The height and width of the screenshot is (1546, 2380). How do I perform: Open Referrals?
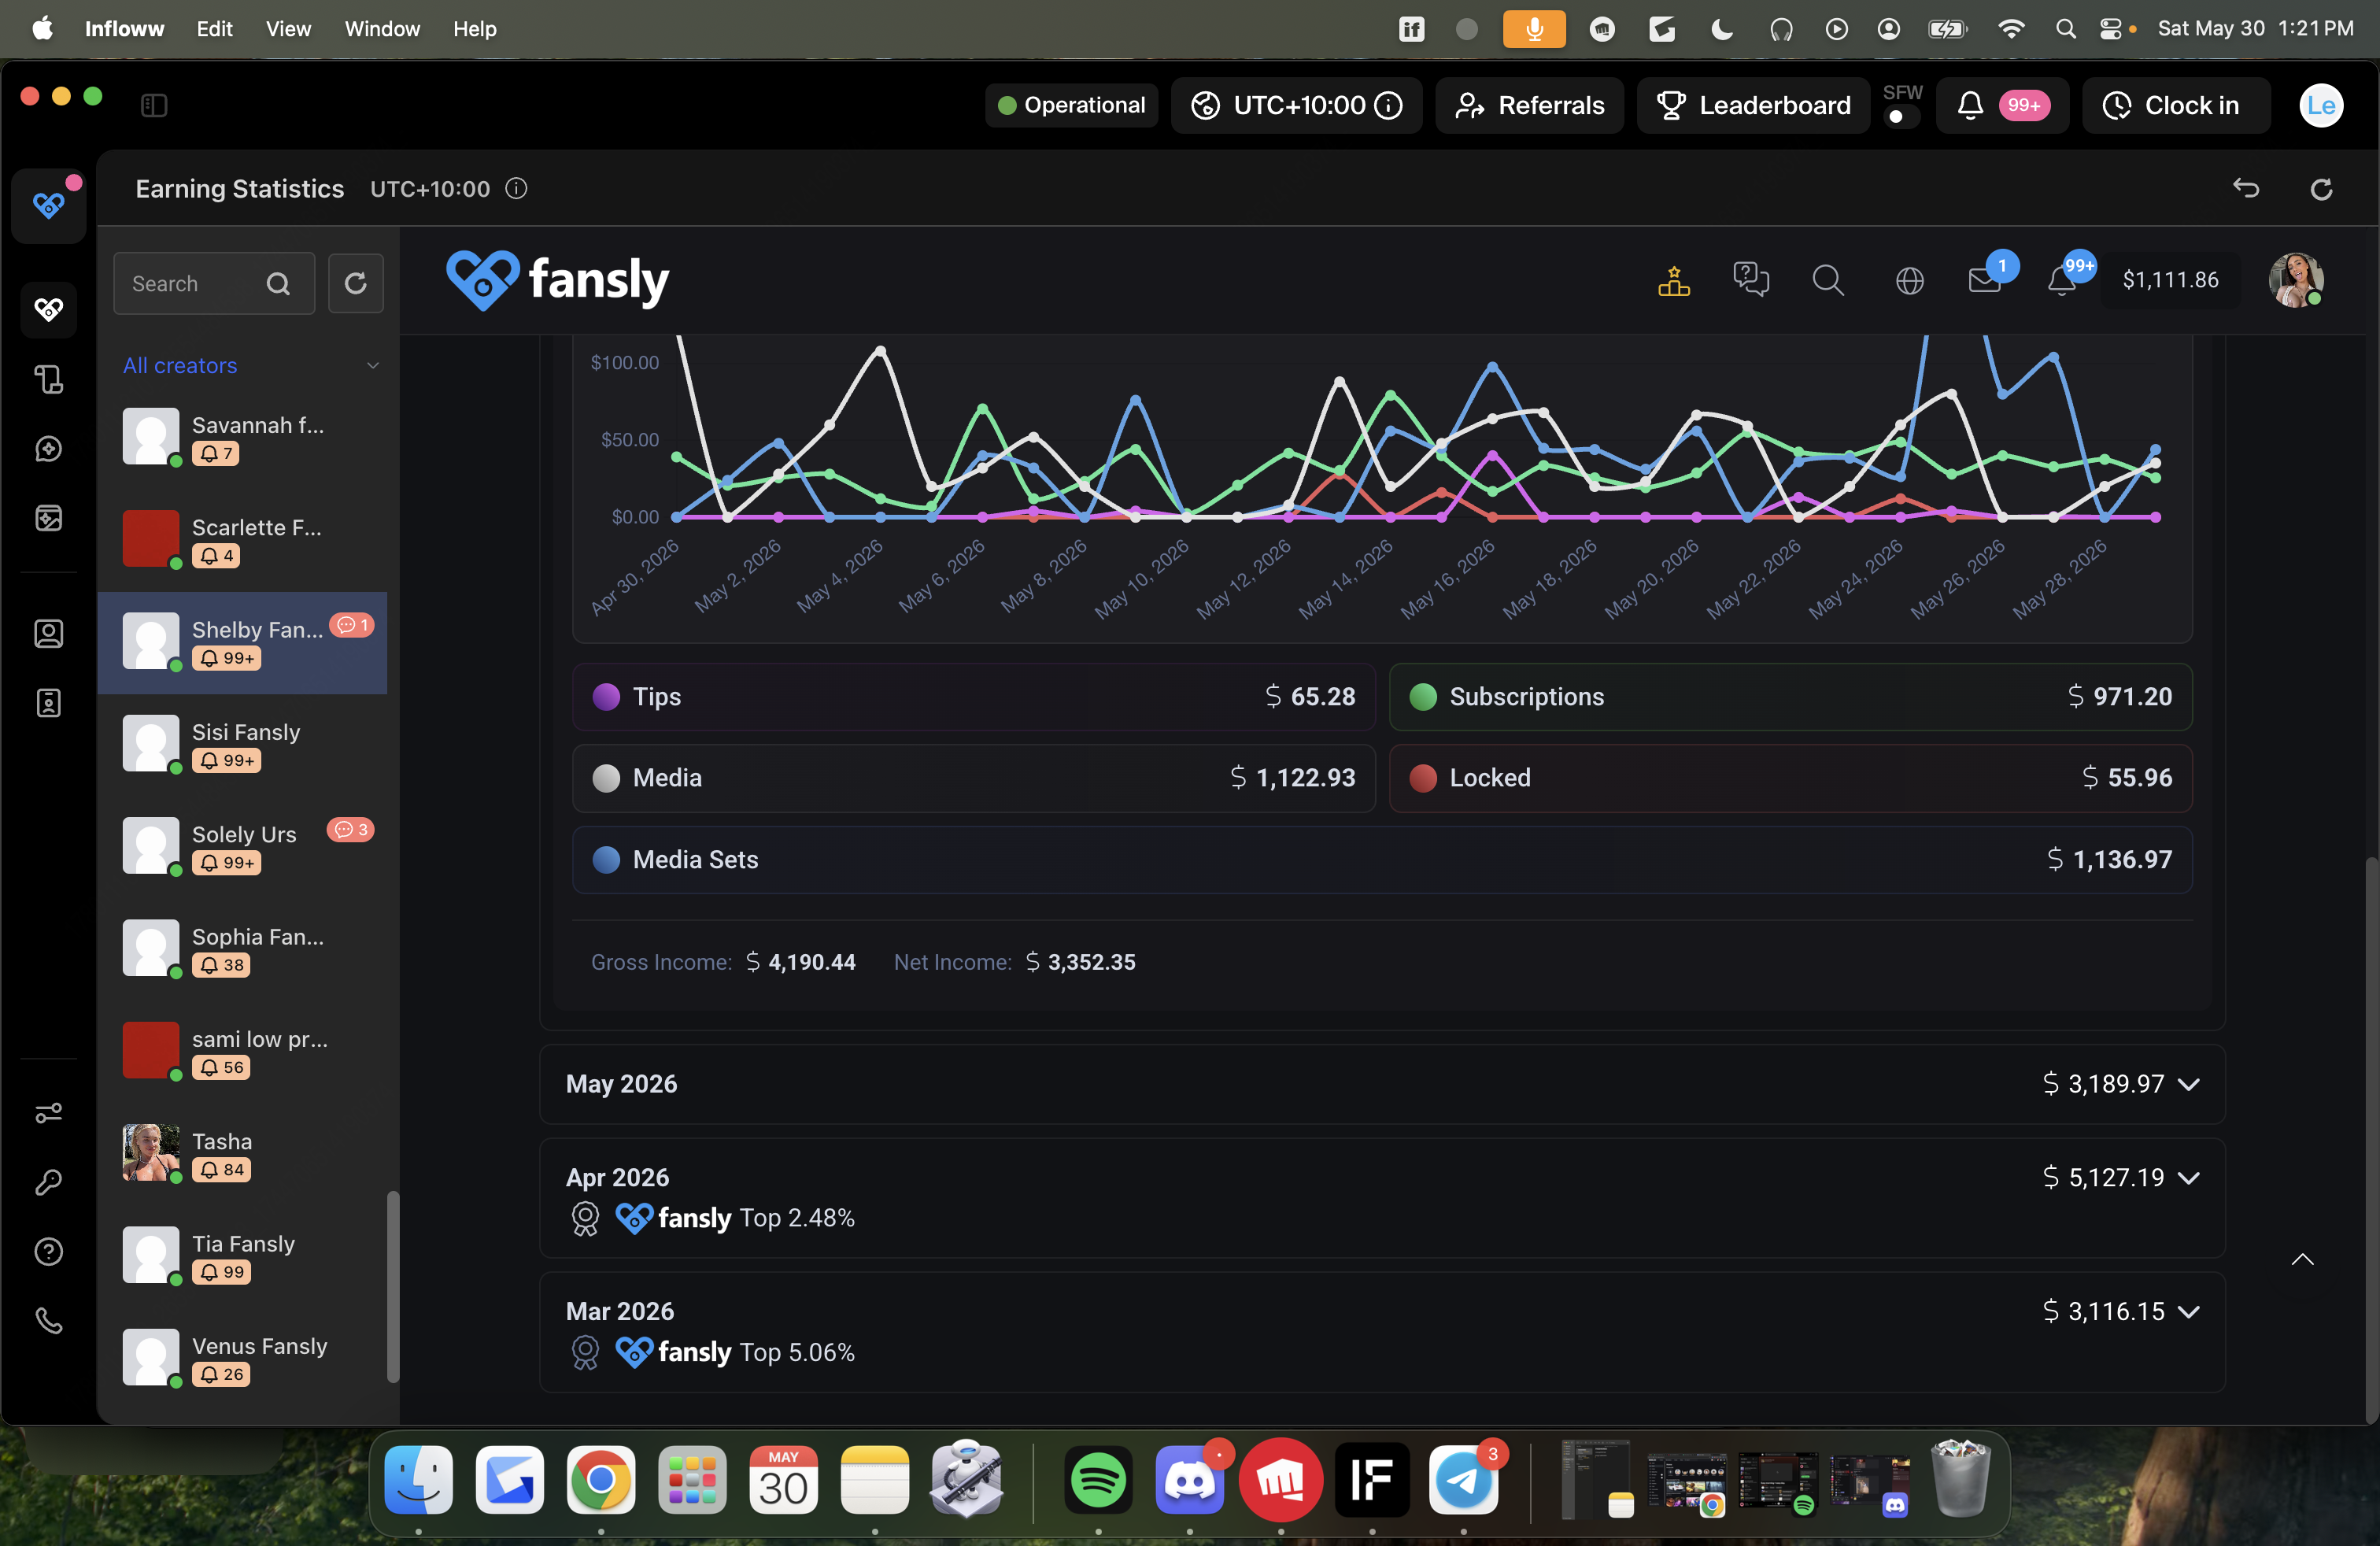click(x=1529, y=105)
